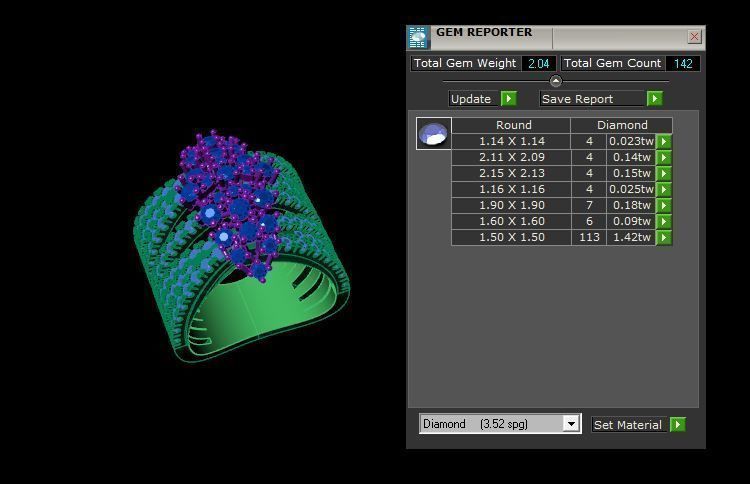Screen dimensions: 750x484
Task: Click green arrow next to Set Material
Action: (678, 424)
